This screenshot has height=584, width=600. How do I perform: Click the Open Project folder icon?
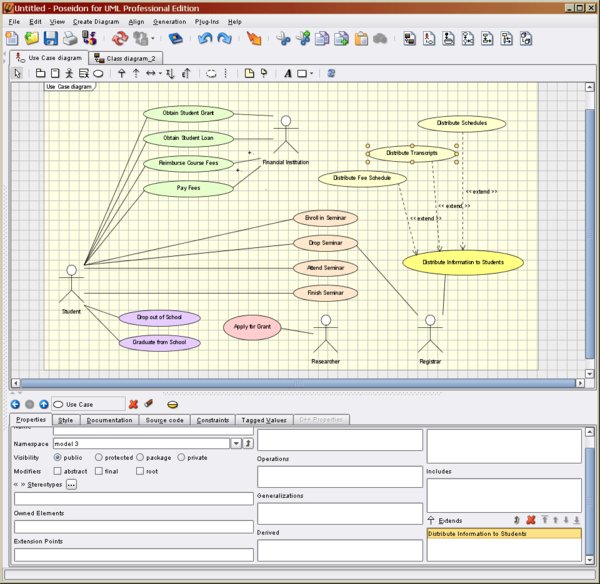[31, 39]
